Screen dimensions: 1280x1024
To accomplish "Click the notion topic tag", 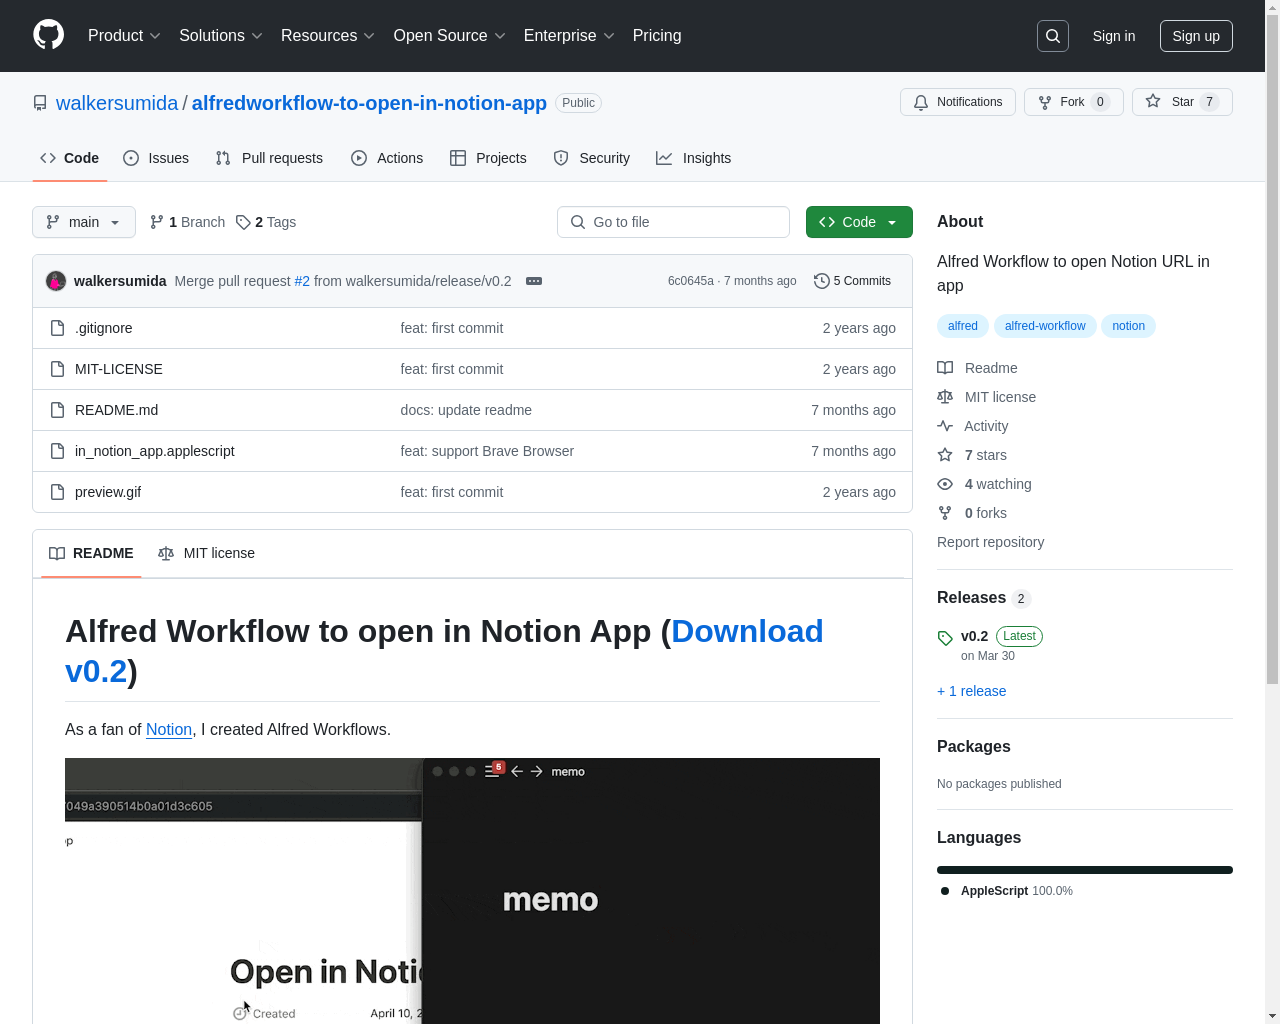I will tap(1128, 326).
